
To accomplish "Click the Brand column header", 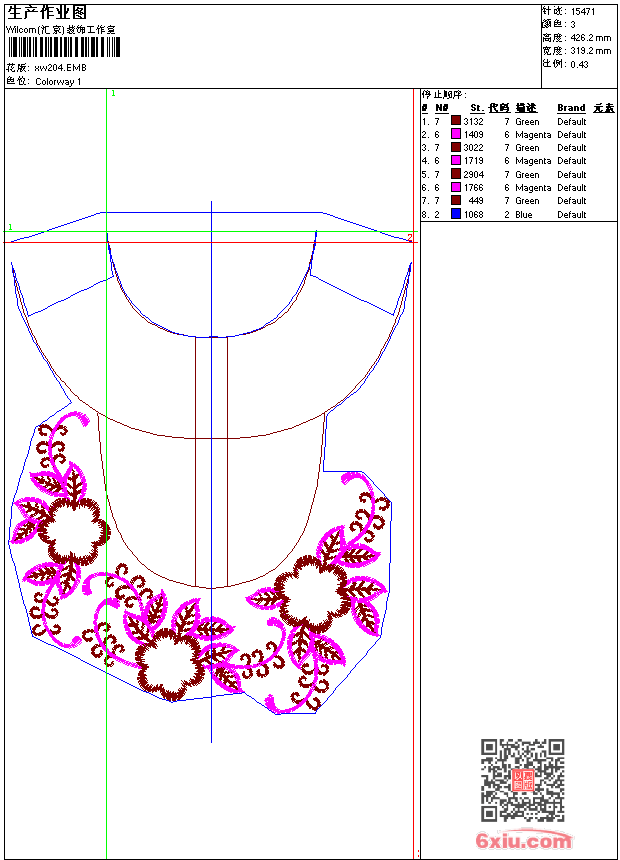I will [x=571, y=108].
